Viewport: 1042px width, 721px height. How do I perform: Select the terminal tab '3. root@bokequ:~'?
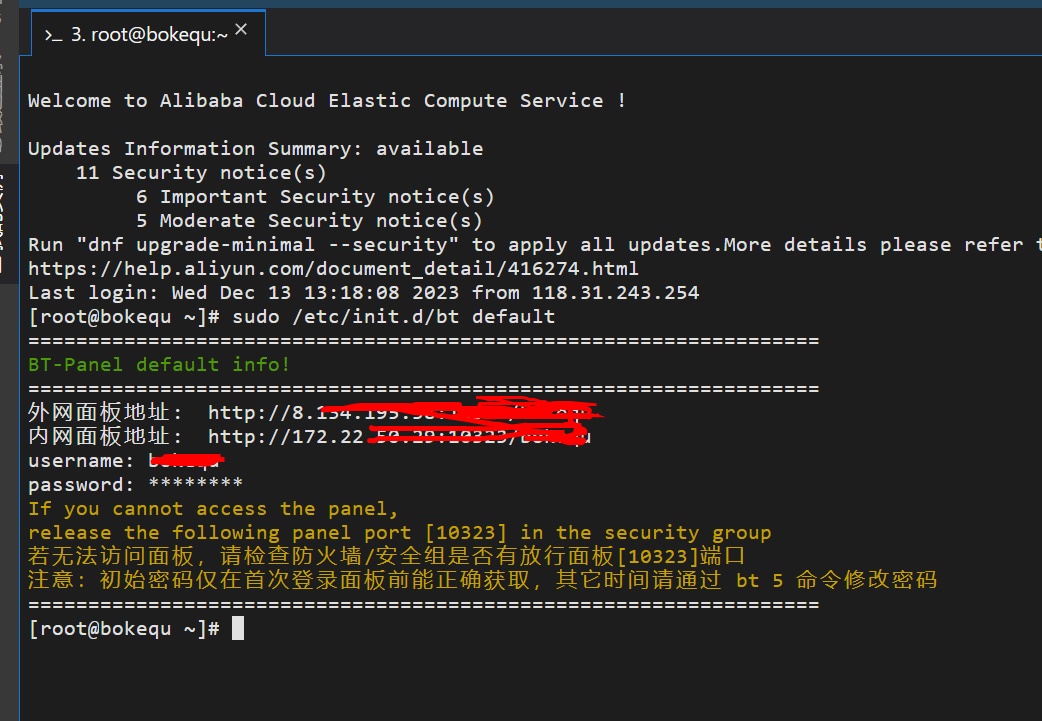[148, 33]
